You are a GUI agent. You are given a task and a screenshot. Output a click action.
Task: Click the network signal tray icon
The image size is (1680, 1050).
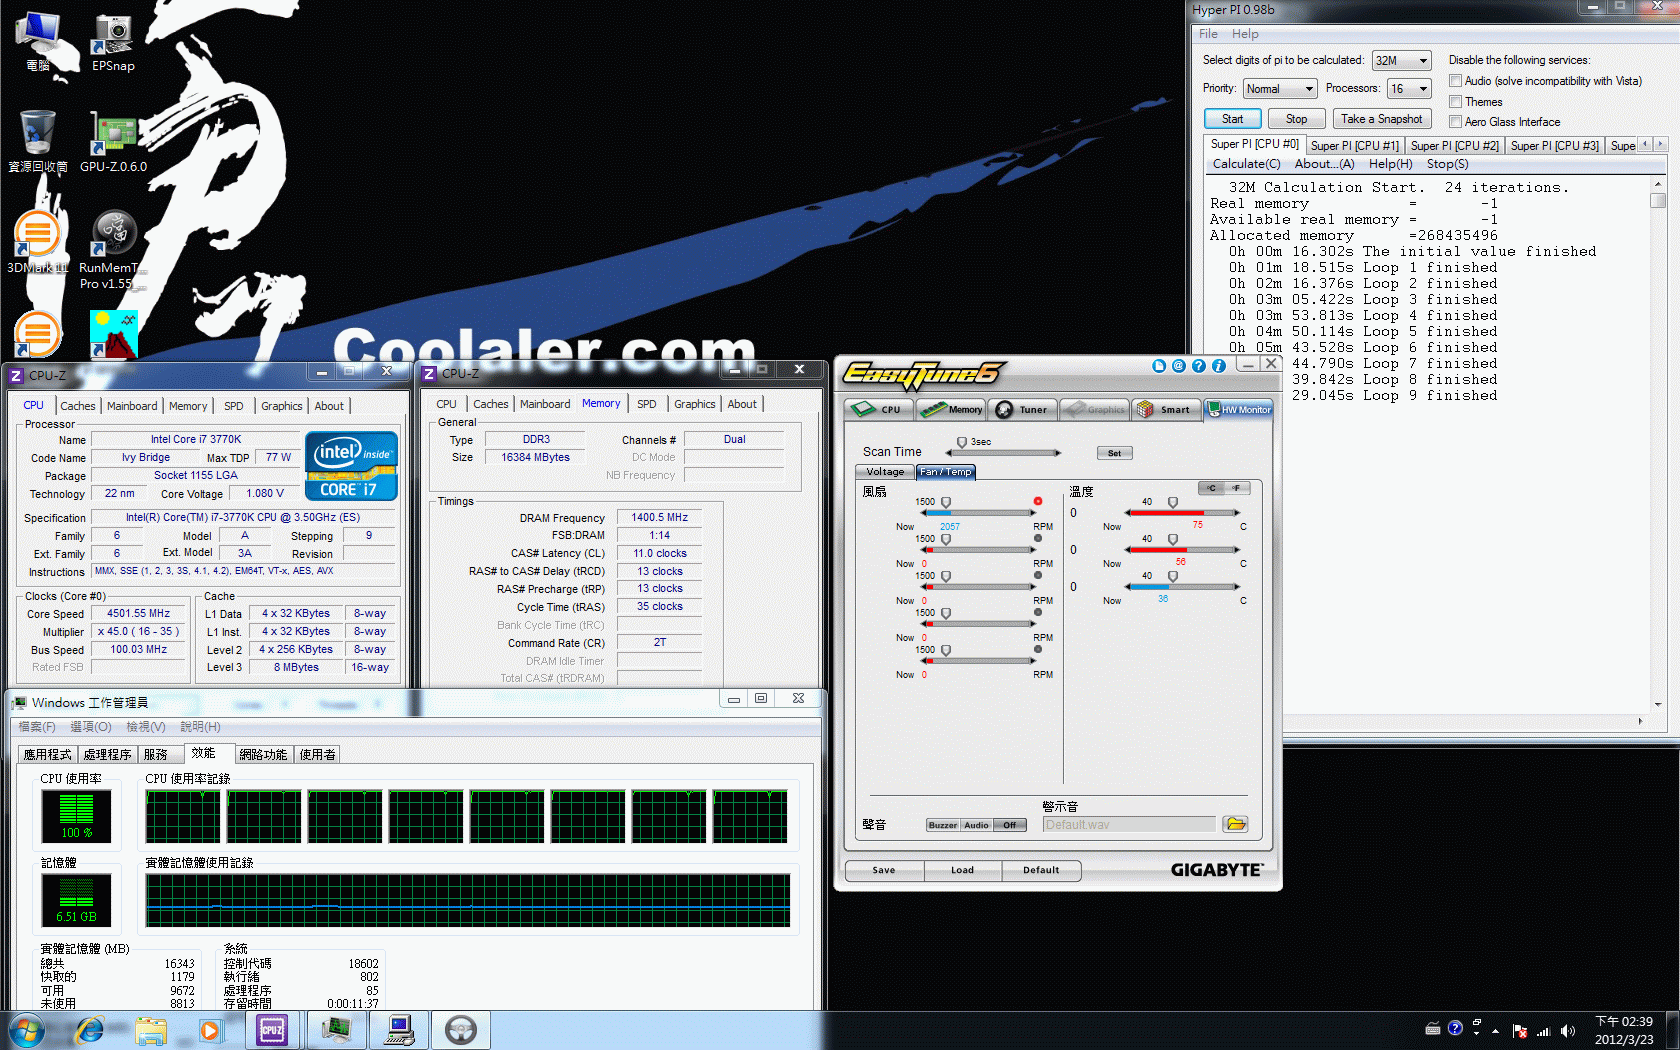tap(1543, 1030)
